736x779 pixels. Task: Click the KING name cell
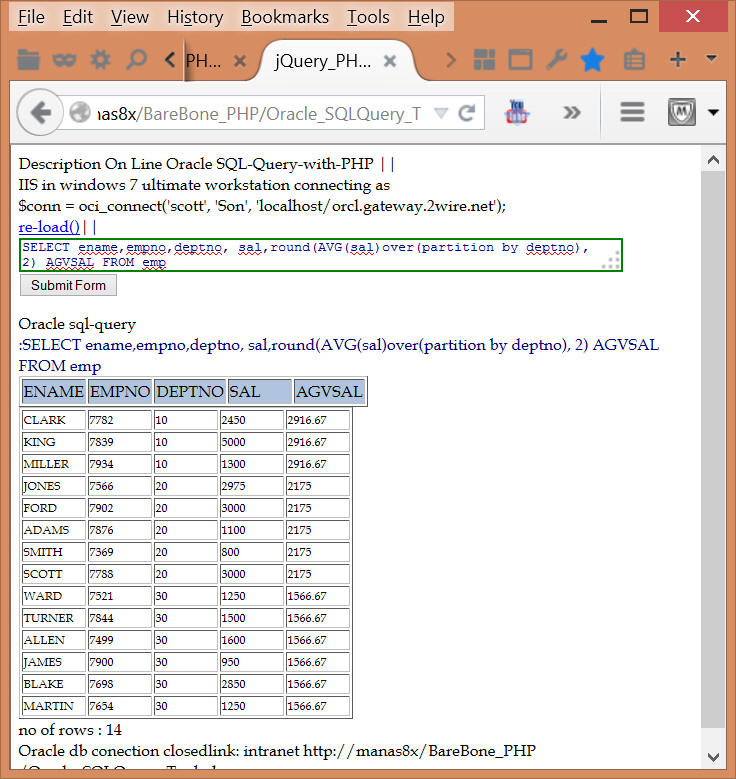click(x=54, y=442)
